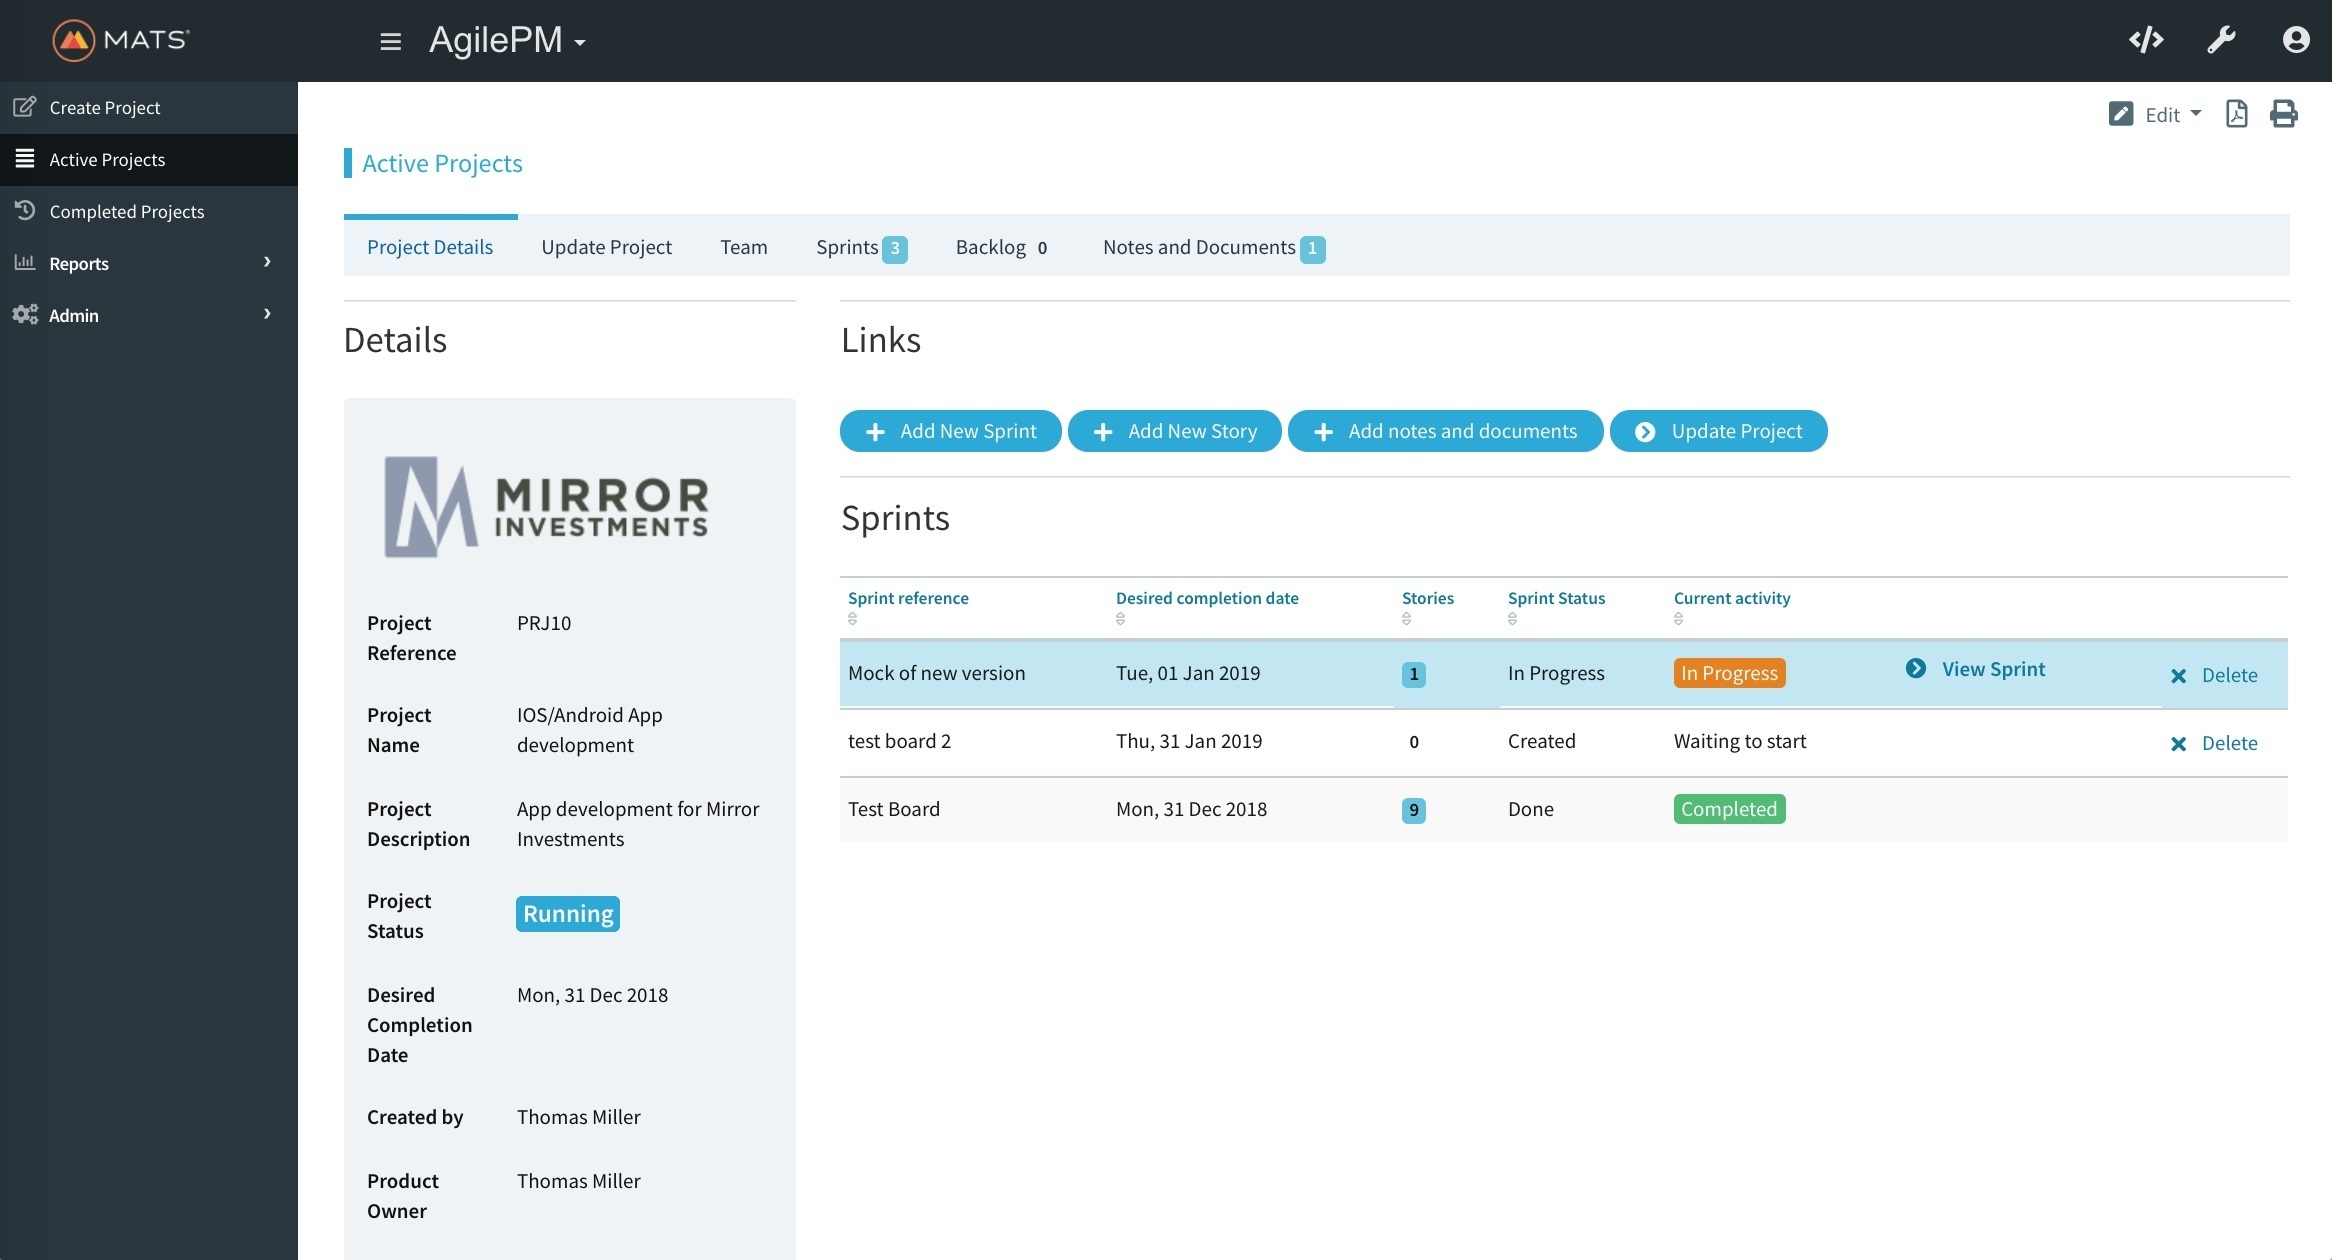Click the wrench settings icon
The width and height of the screenshot is (2332, 1260).
pyautogui.click(x=2221, y=40)
